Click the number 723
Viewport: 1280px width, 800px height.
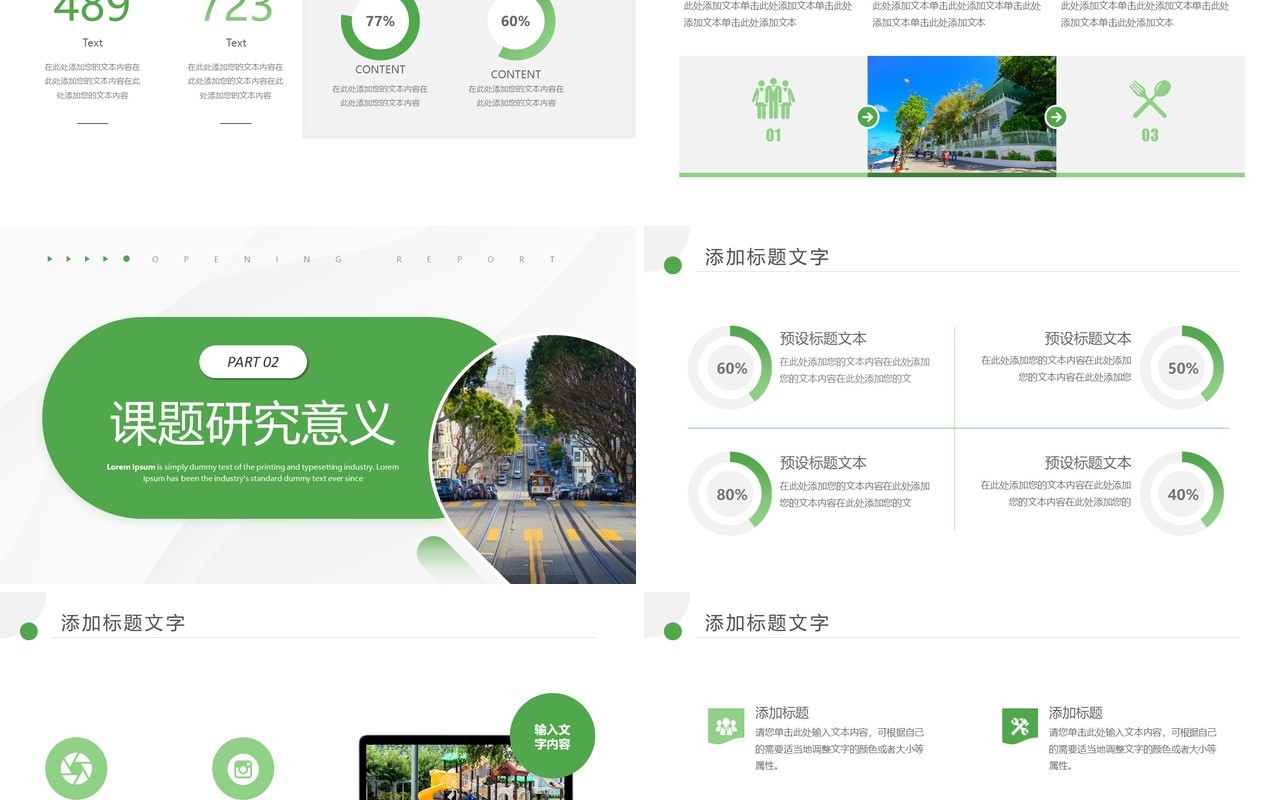point(236,10)
